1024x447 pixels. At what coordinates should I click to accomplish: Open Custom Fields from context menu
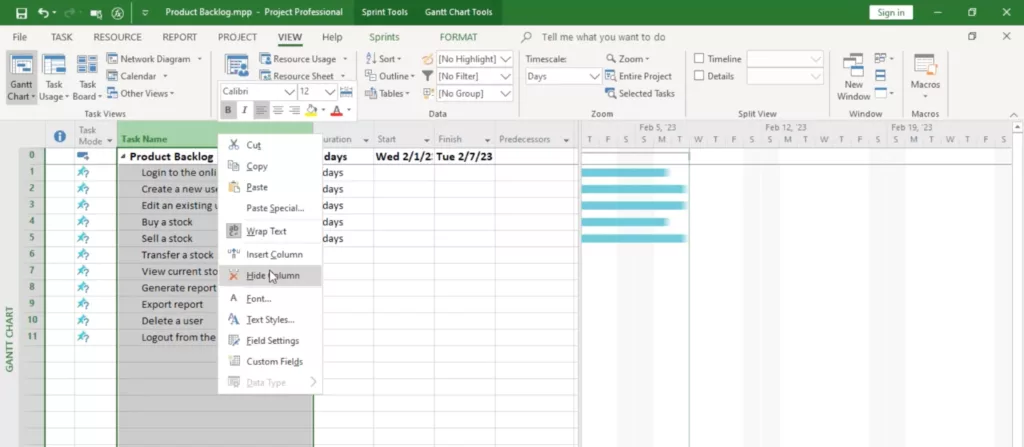tap(270, 361)
